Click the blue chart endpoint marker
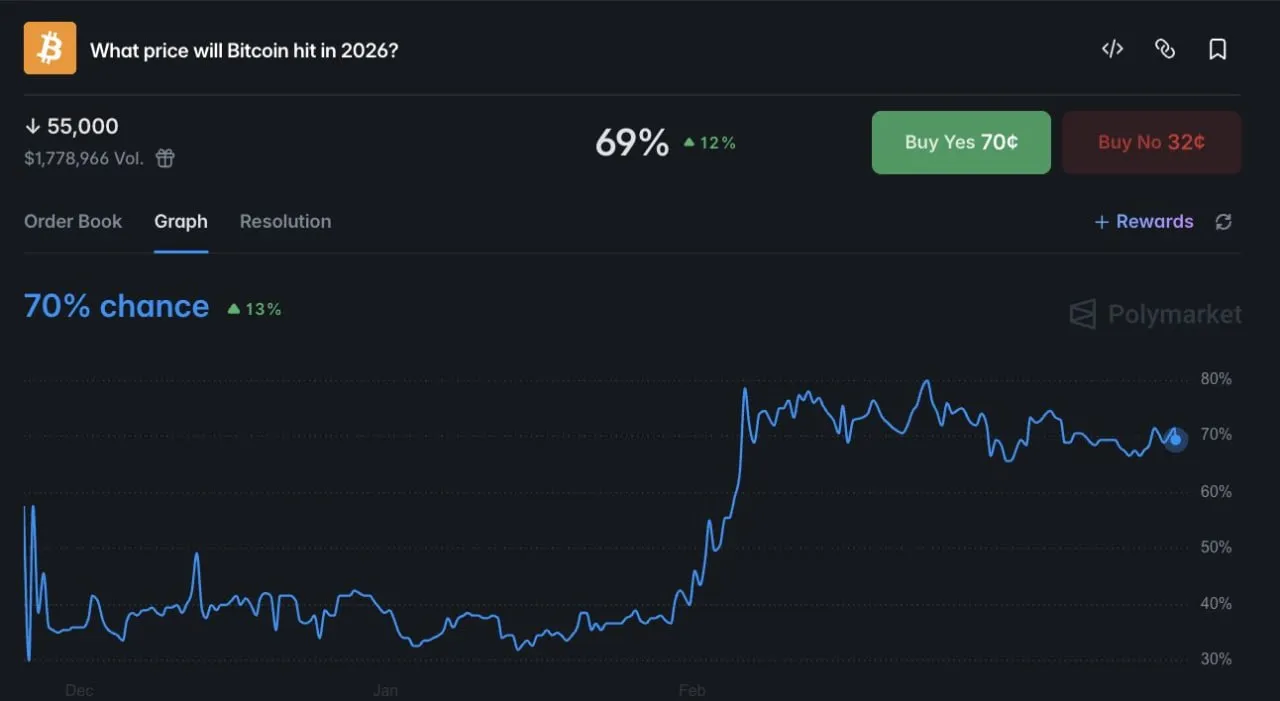Image resolution: width=1280 pixels, height=701 pixels. [x=1174, y=440]
